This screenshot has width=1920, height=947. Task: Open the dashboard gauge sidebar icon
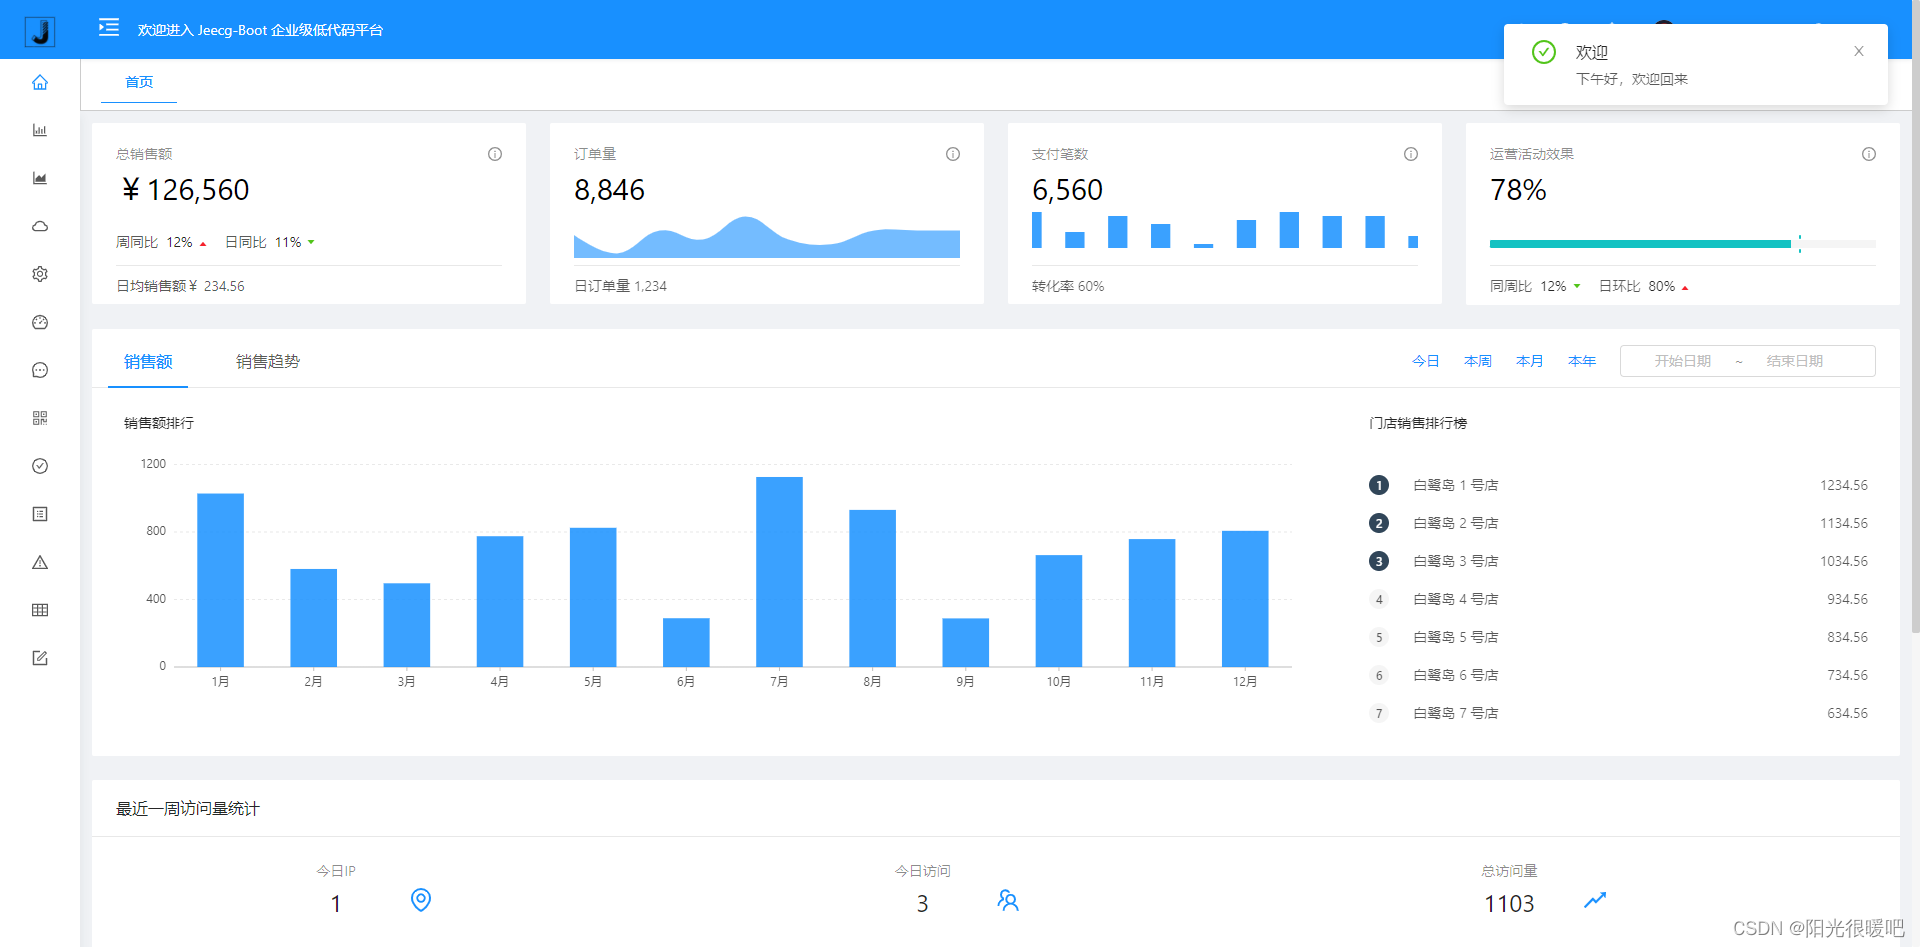pos(40,322)
